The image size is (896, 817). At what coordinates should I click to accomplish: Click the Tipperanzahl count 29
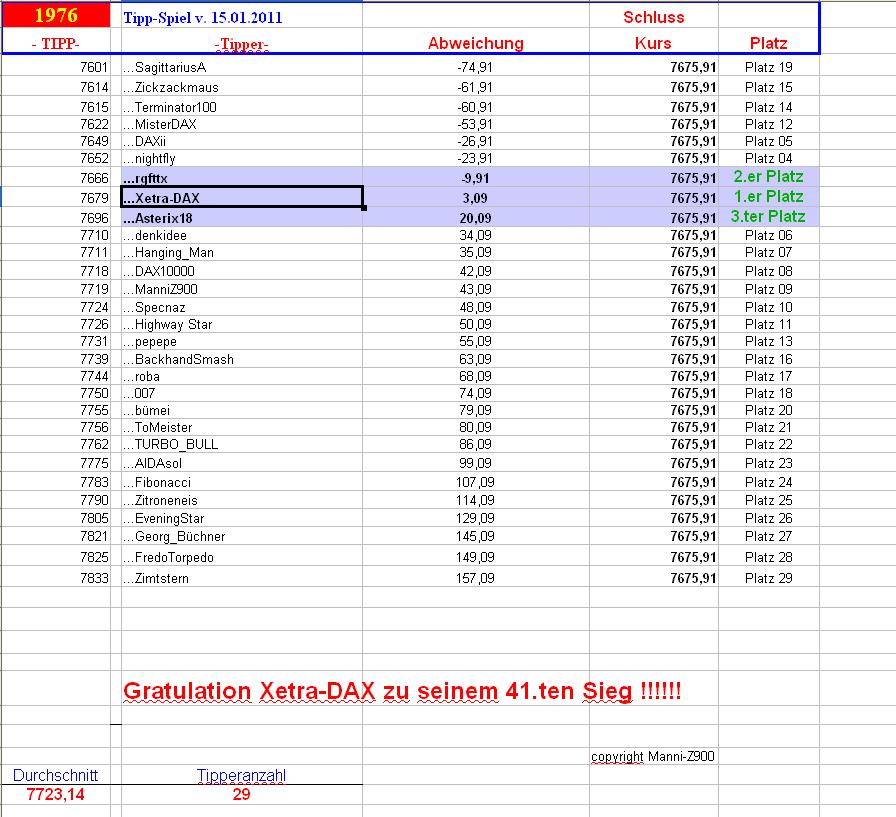pos(241,795)
